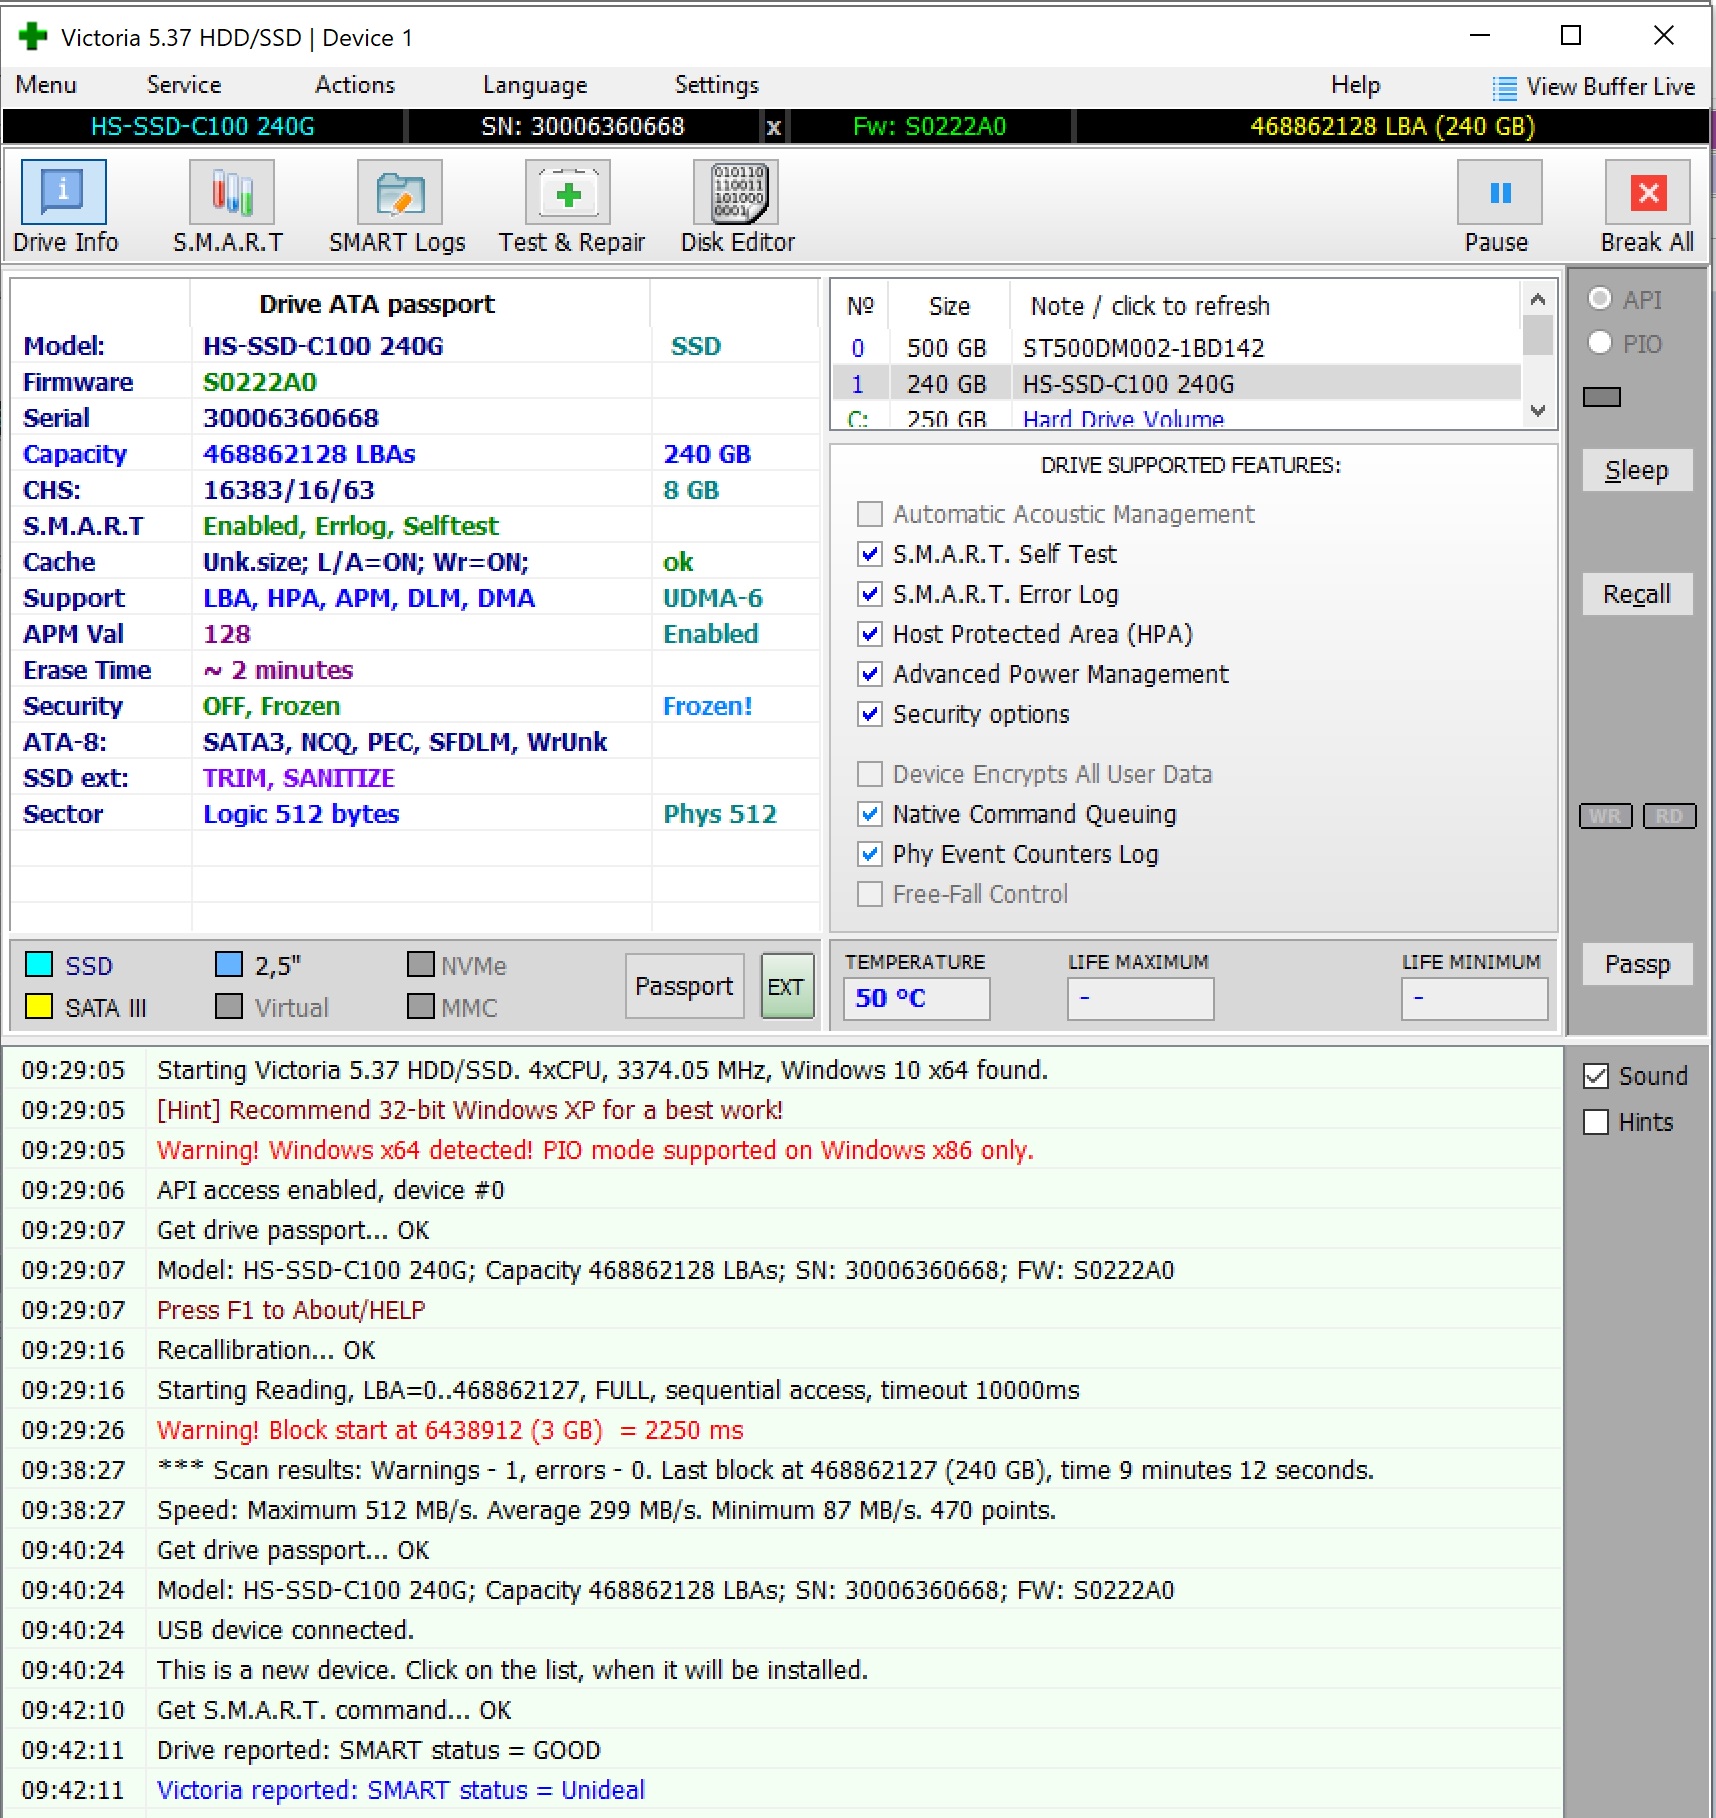Click the green Victoria cross title icon
1716x1818 pixels.
tap(33, 37)
